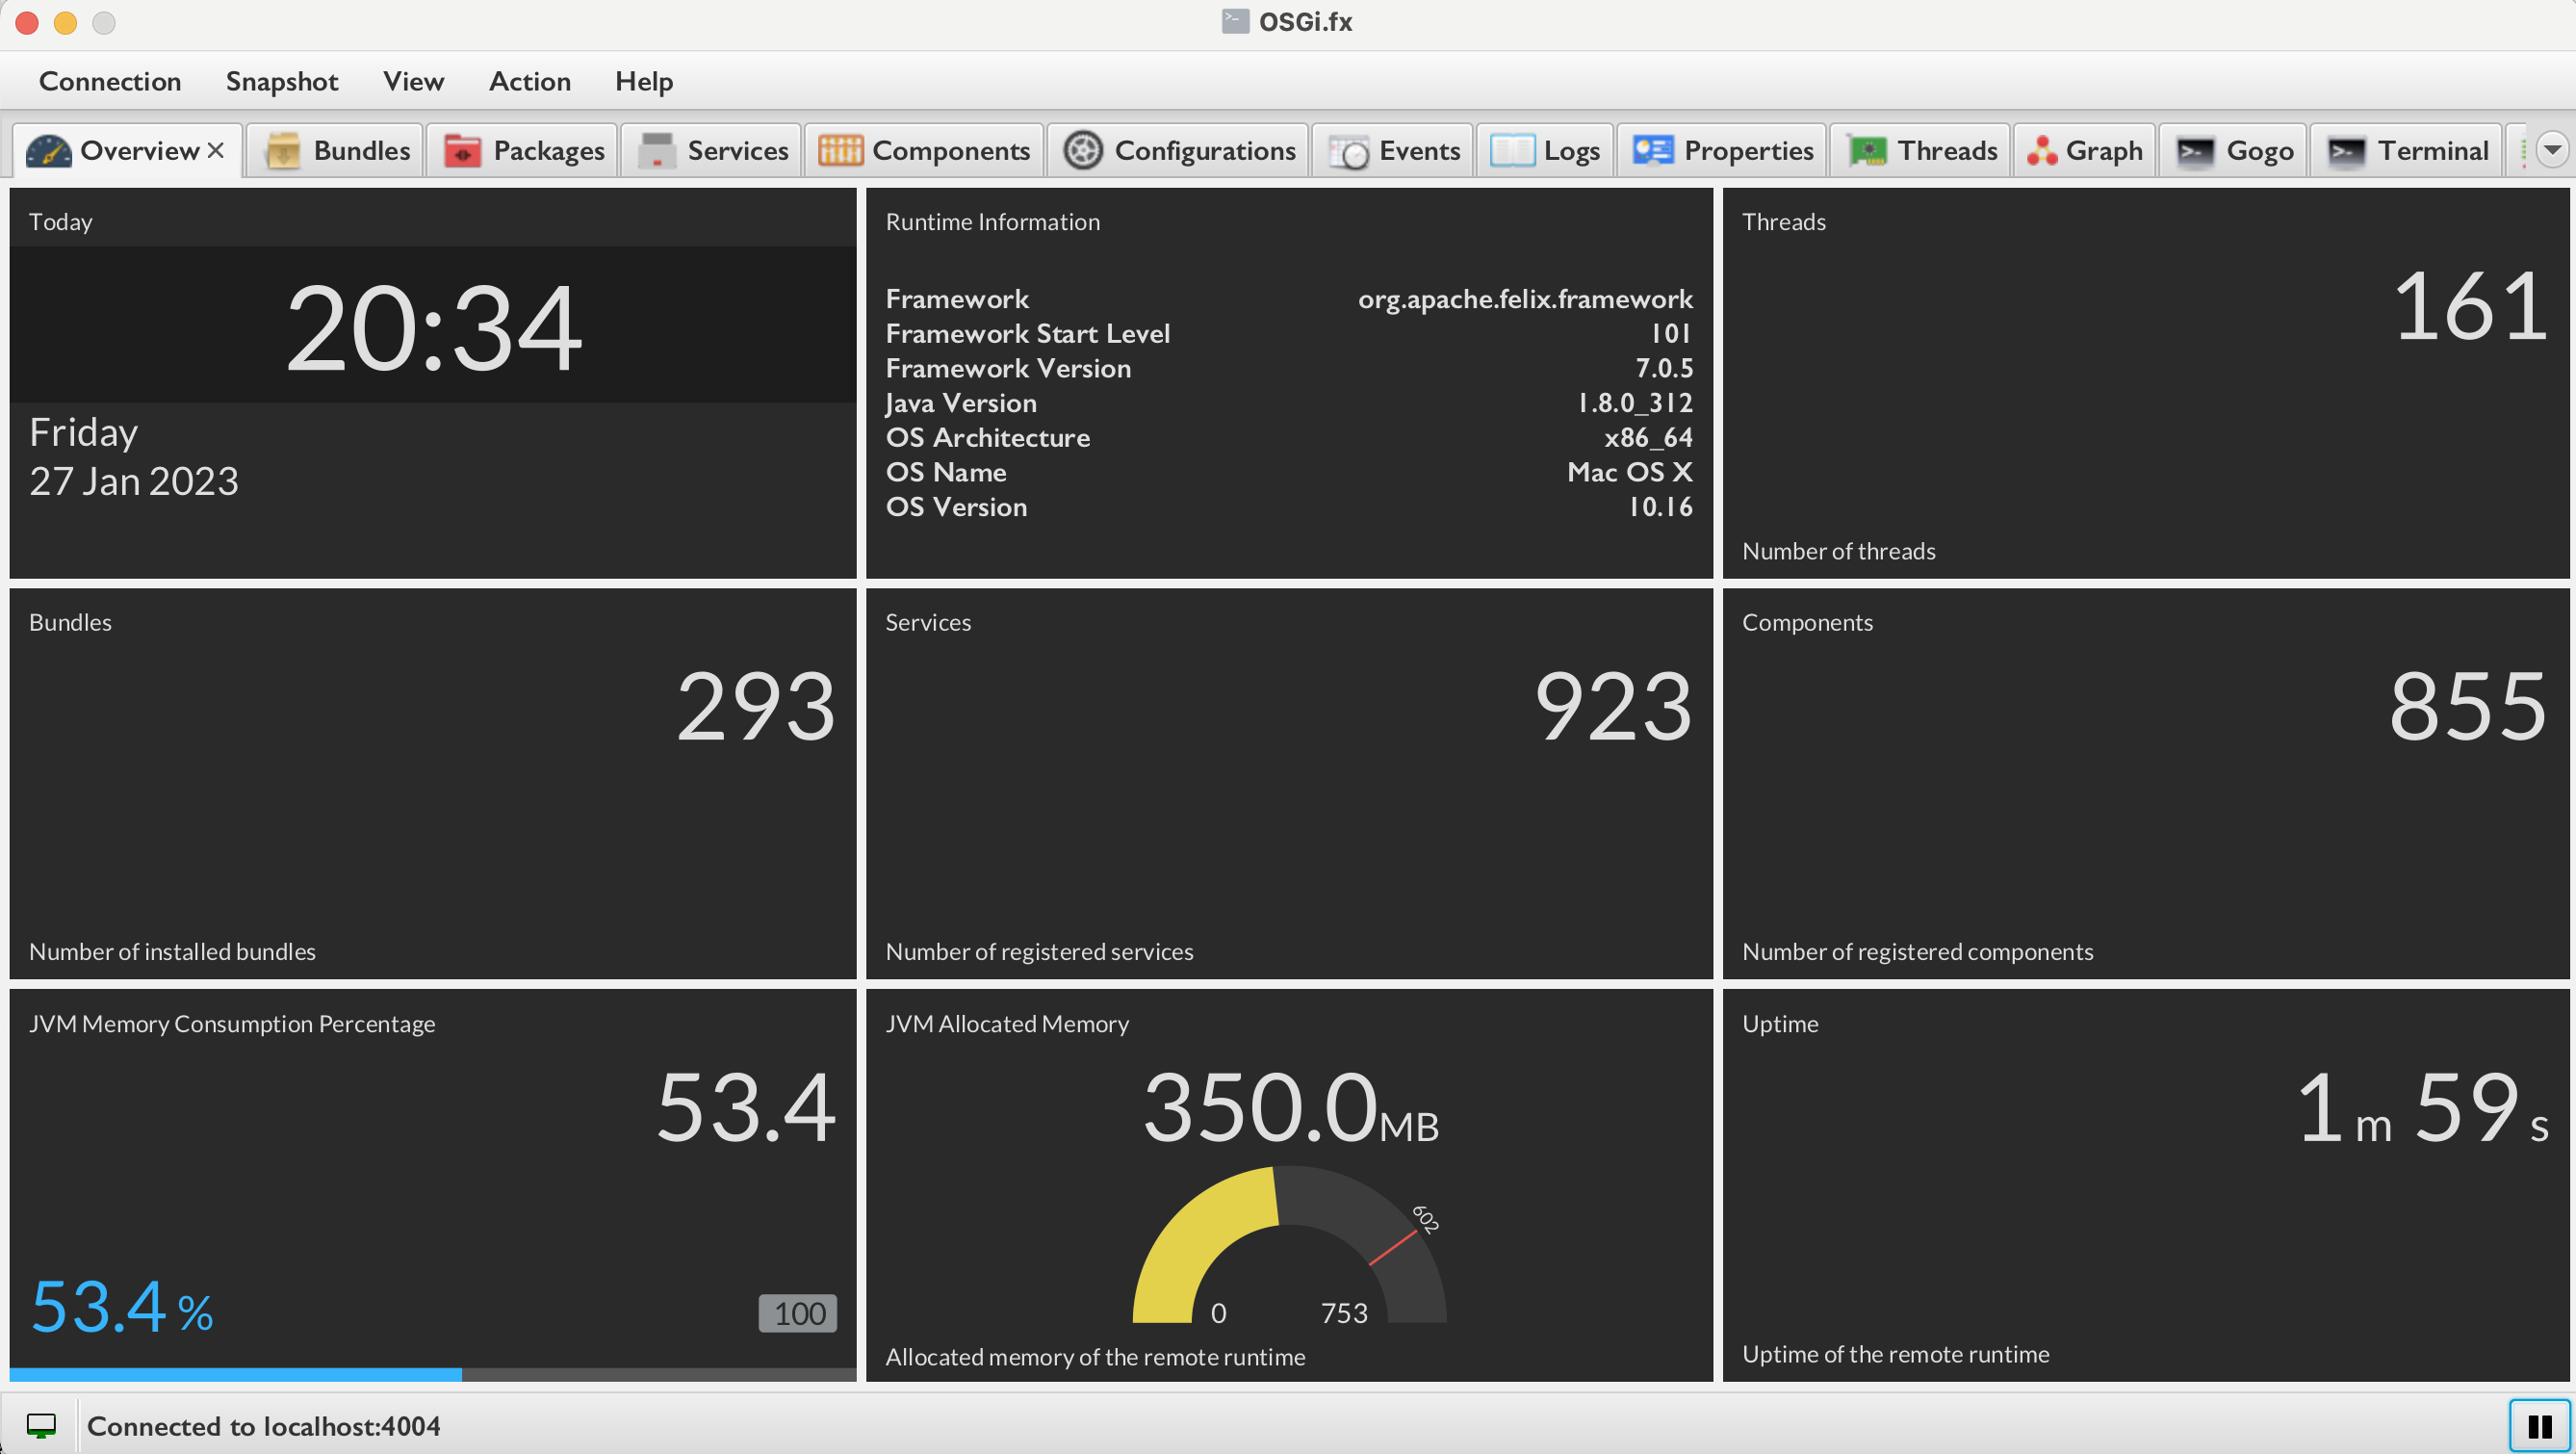The width and height of the screenshot is (2576, 1454).
Task: Expand the hidden tabs dropdown arrow
Action: pos(2552,151)
